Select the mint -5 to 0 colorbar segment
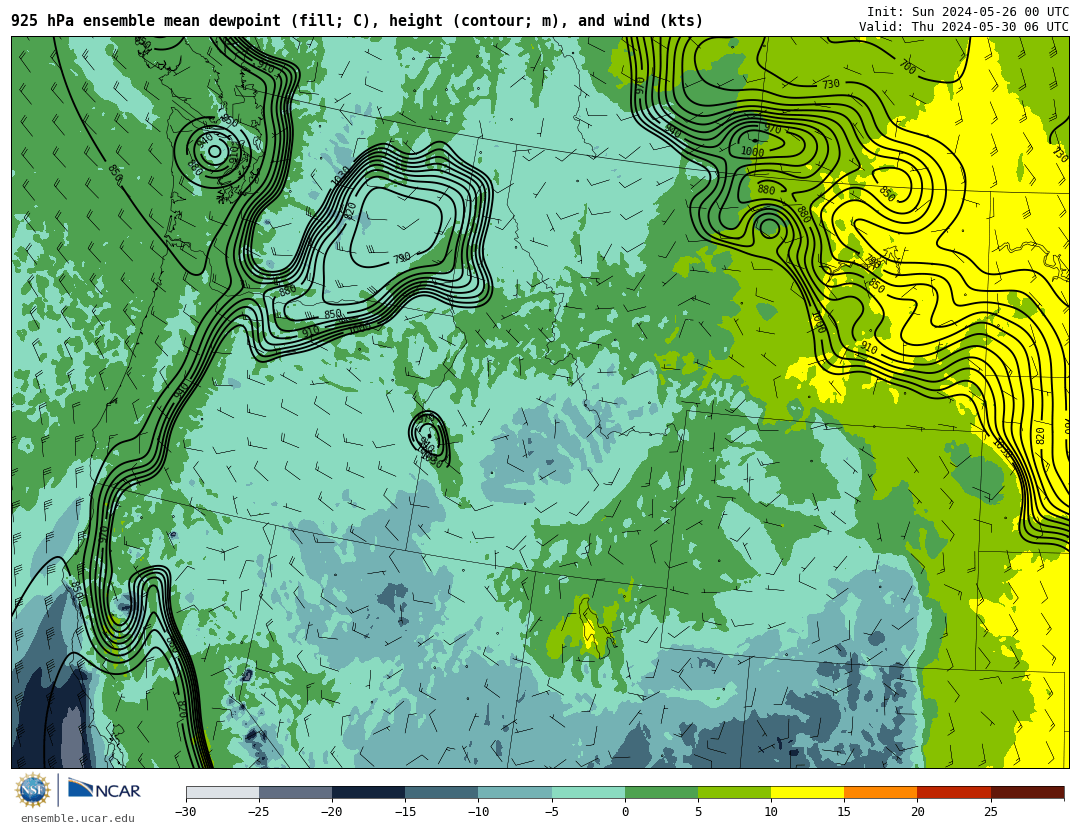1080x831 pixels. coord(588,792)
